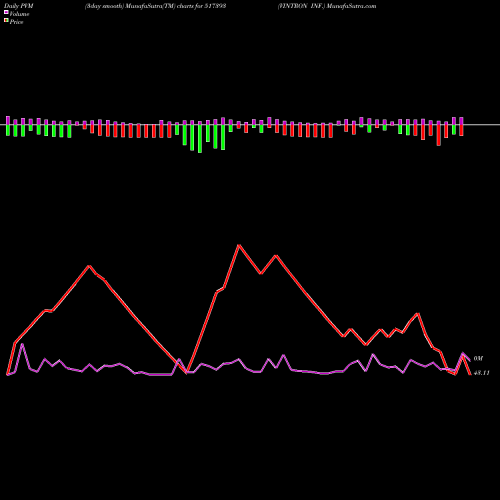Image resolution: width=500 pixels, height=500 pixels.
Task: Click the '(3day smooth) MunafaSutra(TM) charts for 517393' heading
Action: pos(156,6)
